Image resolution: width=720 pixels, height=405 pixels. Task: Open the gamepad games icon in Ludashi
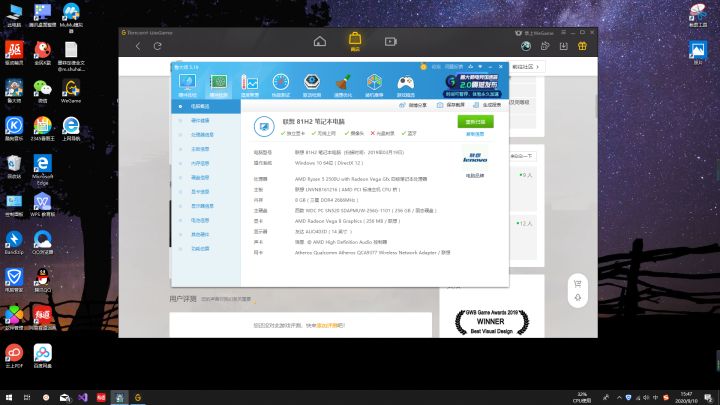pyautogui.click(x=405, y=85)
